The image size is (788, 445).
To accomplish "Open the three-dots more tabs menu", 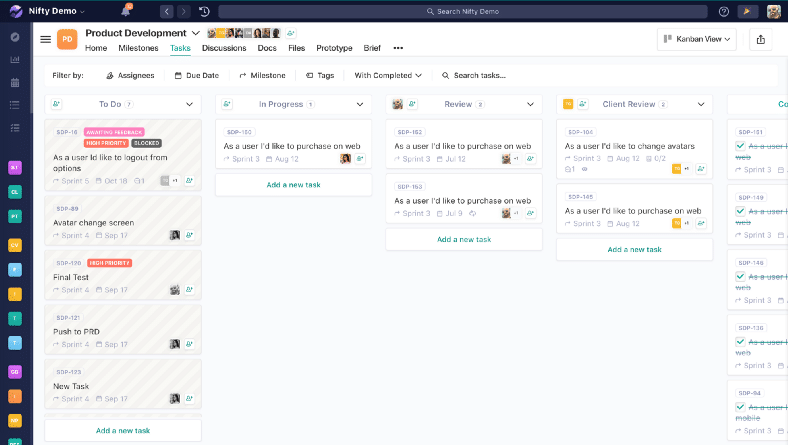I will coord(398,48).
